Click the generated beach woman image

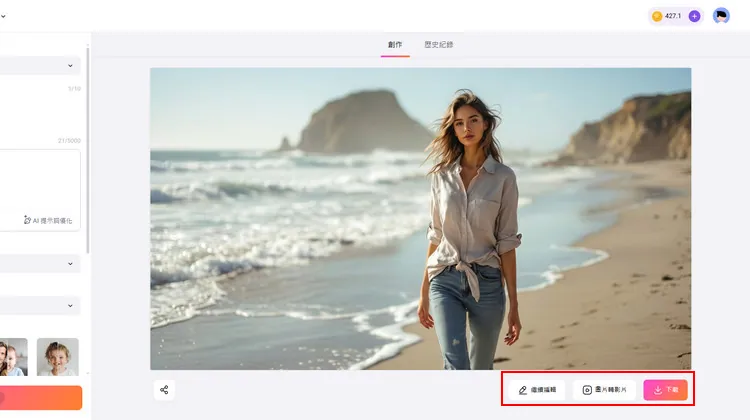[420, 218]
